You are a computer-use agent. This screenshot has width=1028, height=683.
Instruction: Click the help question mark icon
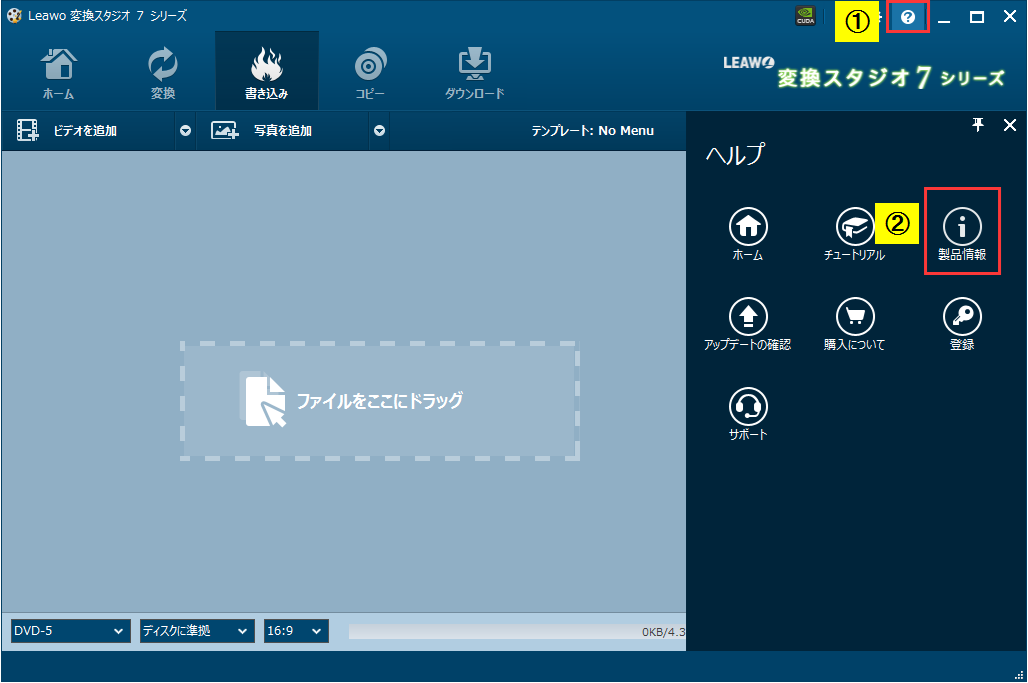908,17
